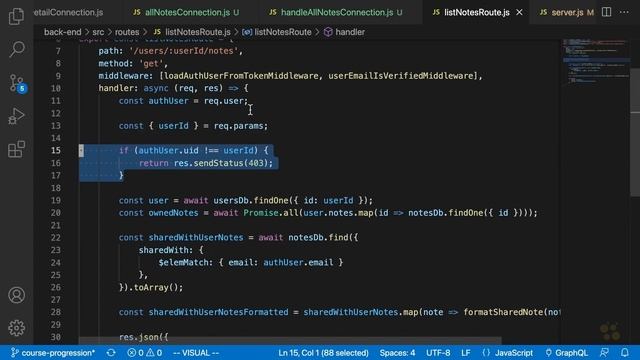The image size is (640, 360).
Task: Click the minimap code overview
Action: (x=596, y=61)
